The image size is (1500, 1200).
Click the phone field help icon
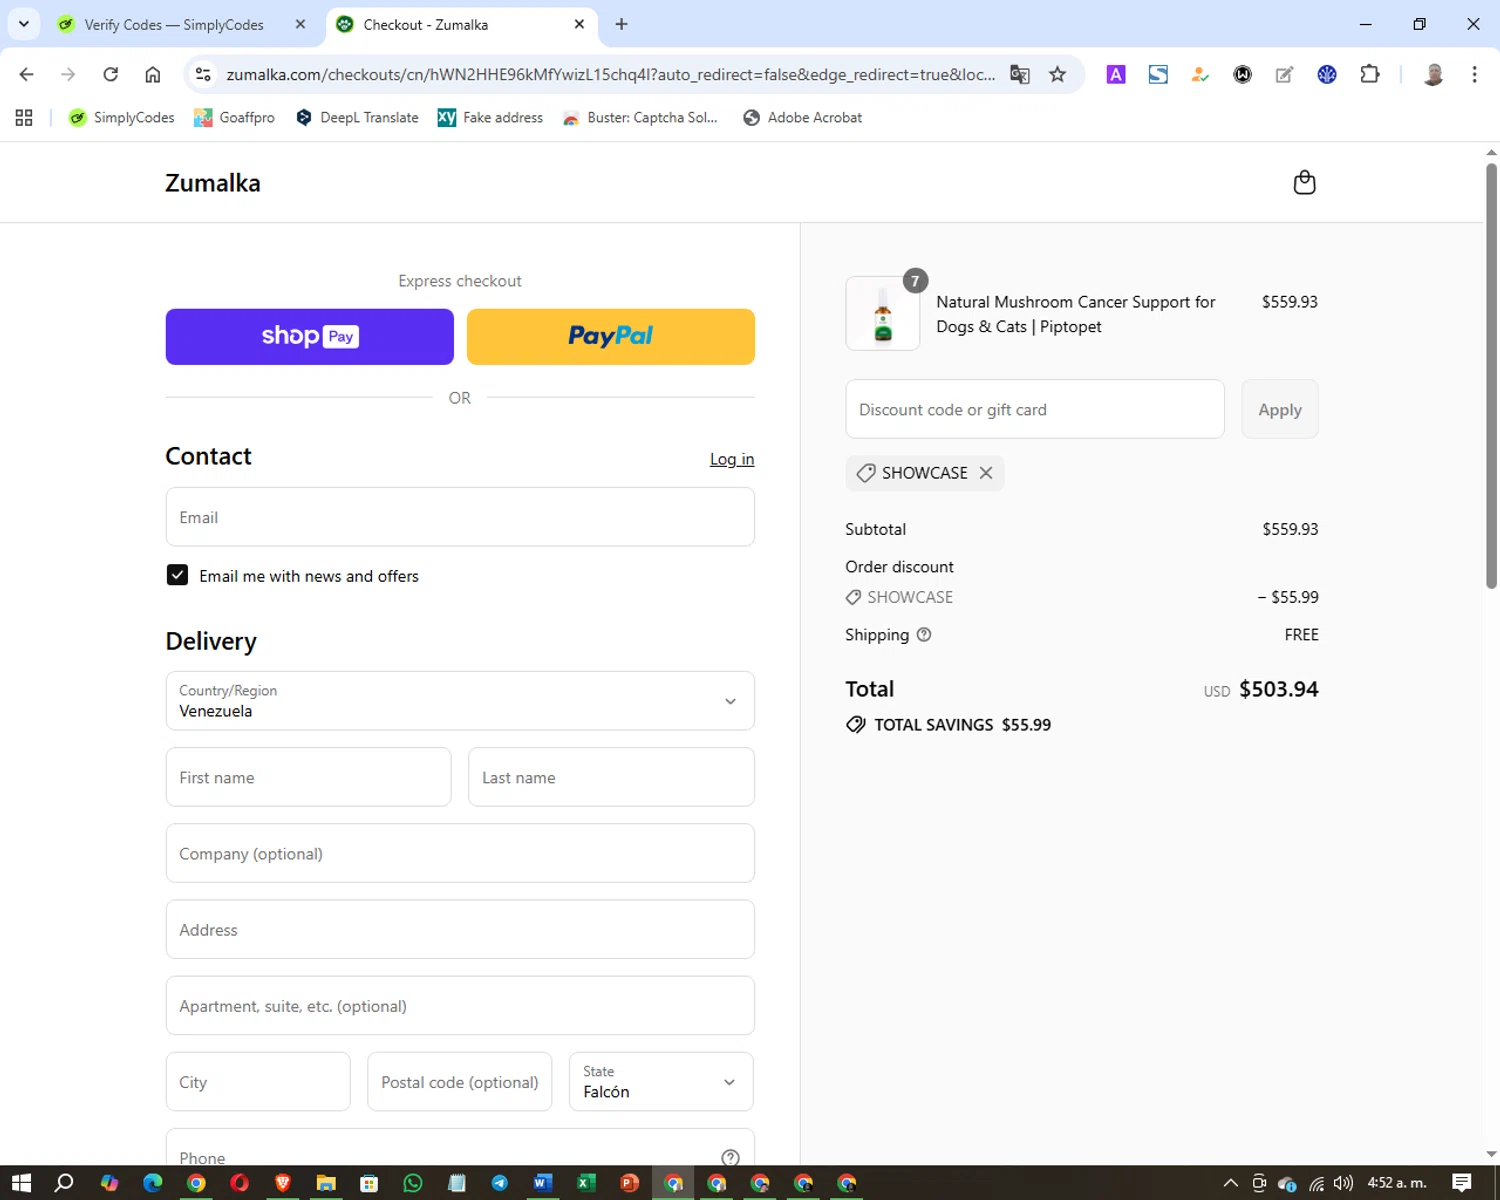click(731, 1157)
